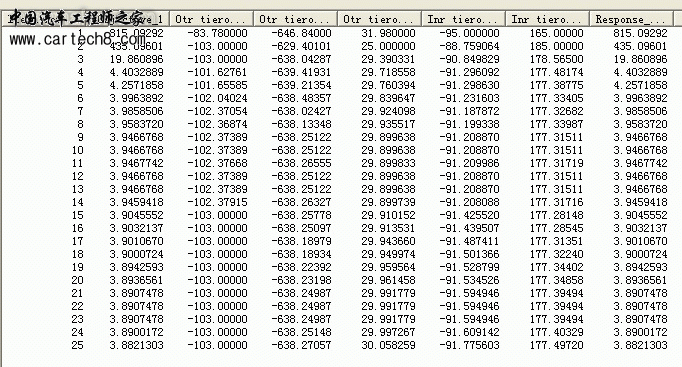Click the Otr tiero header above 31.980000
Viewport: 682px width, 367px height.
[379, 19]
